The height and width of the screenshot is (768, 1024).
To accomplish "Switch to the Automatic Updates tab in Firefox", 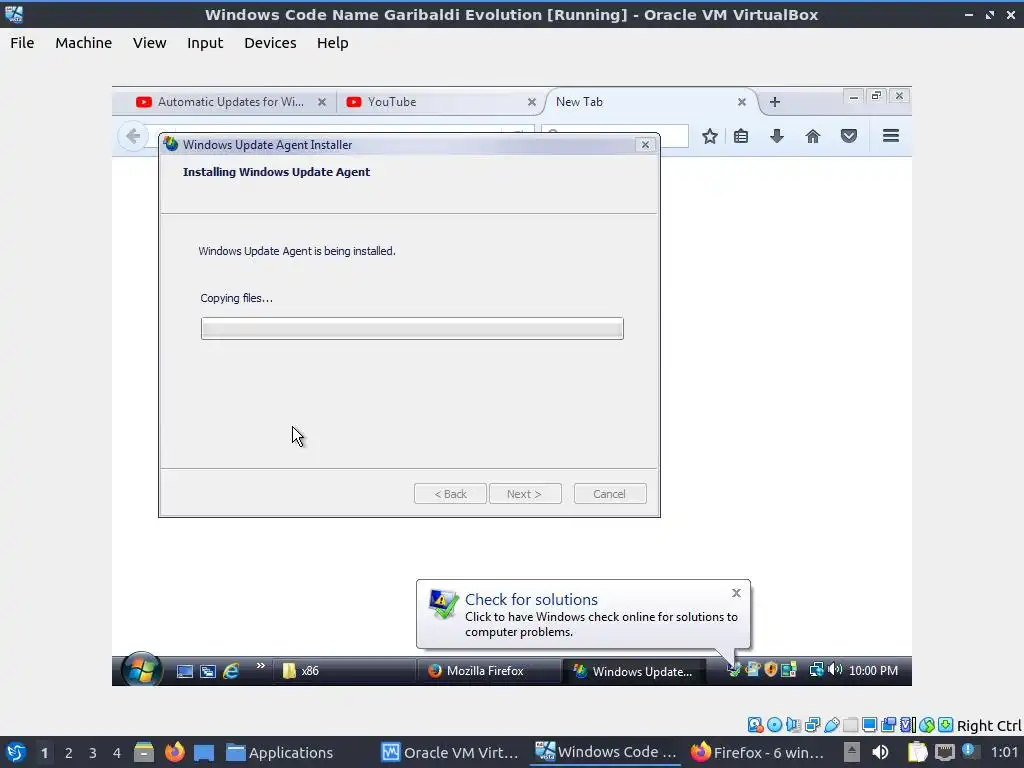I will click(225, 102).
